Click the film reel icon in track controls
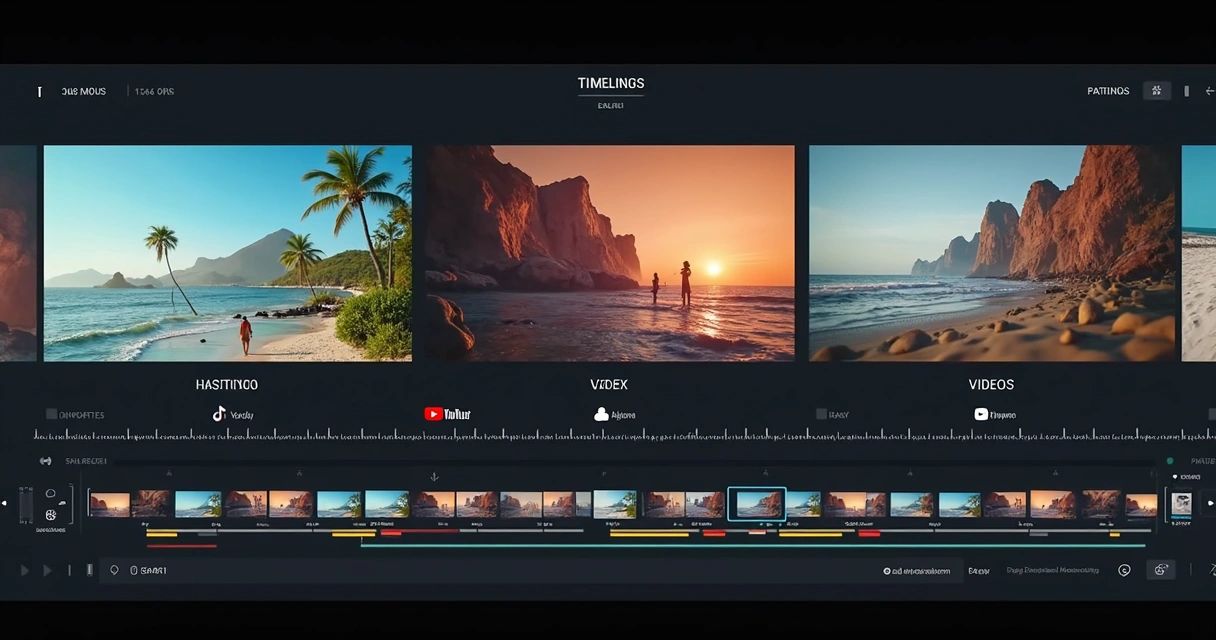 click(x=51, y=515)
